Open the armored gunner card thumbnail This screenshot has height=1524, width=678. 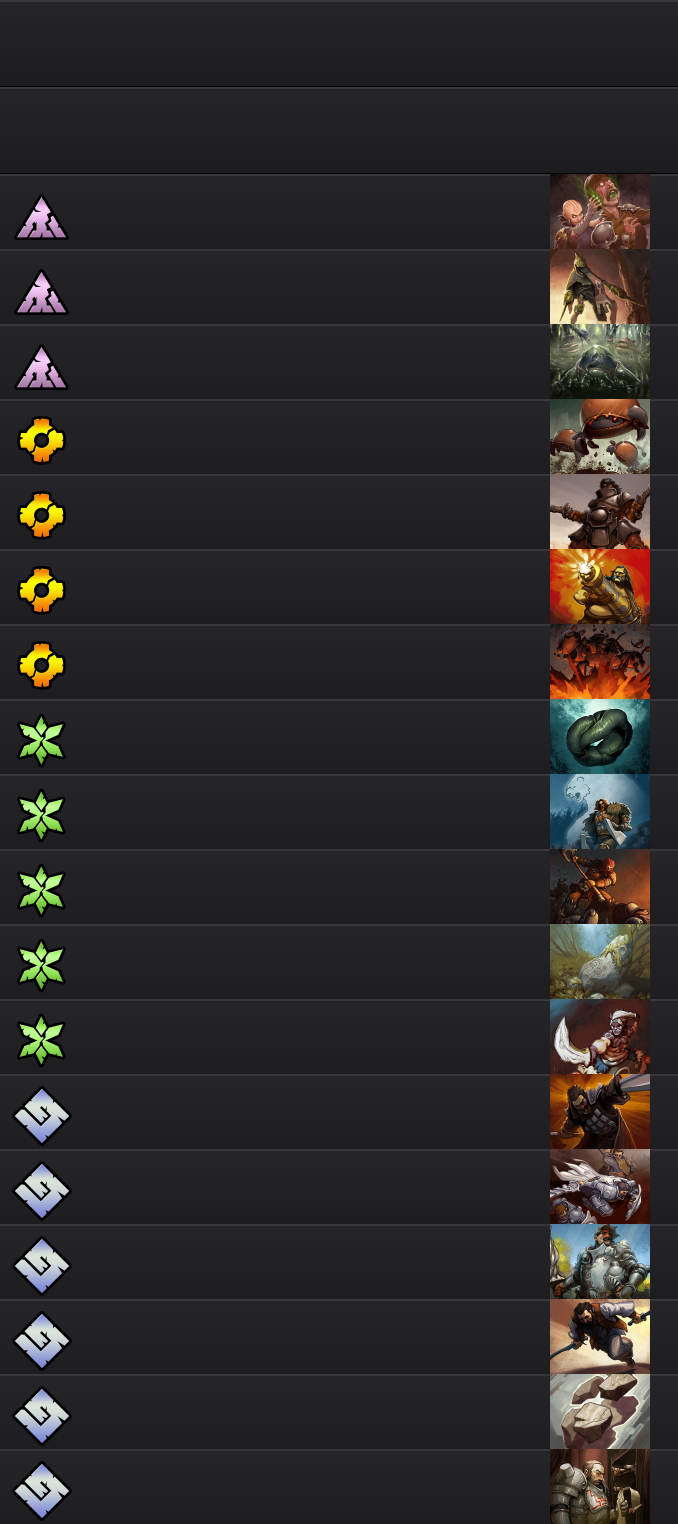[600, 512]
